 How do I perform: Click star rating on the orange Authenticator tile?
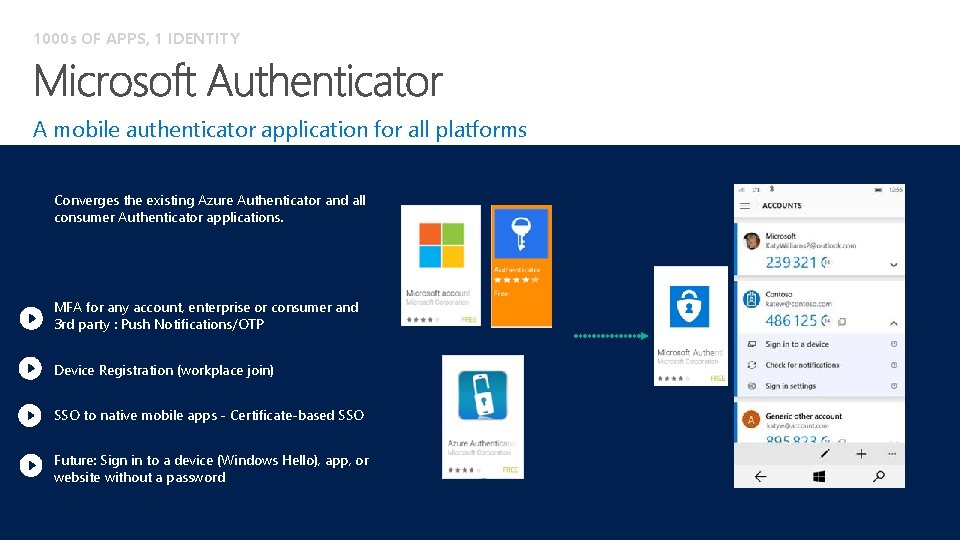(516, 280)
